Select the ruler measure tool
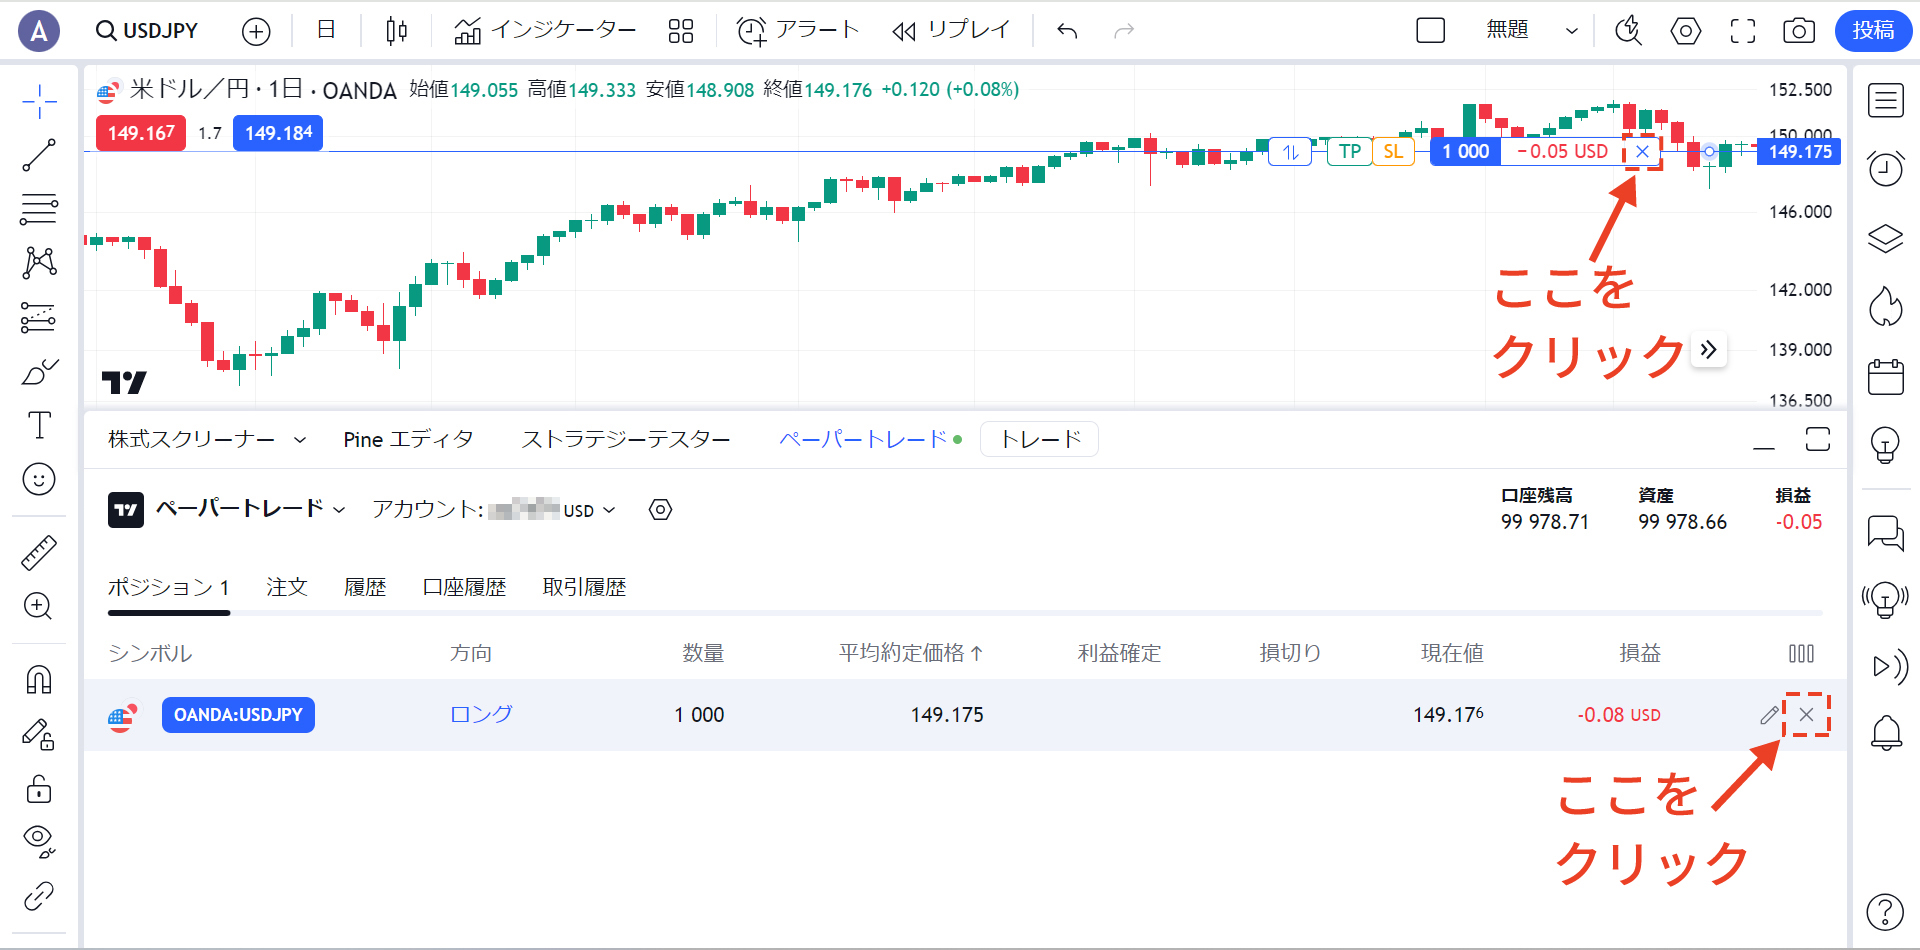1920x950 pixels. click(x=39, y=552)
